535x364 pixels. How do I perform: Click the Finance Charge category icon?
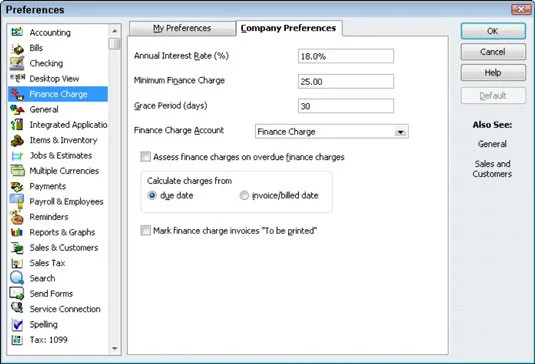coord(17,94)
